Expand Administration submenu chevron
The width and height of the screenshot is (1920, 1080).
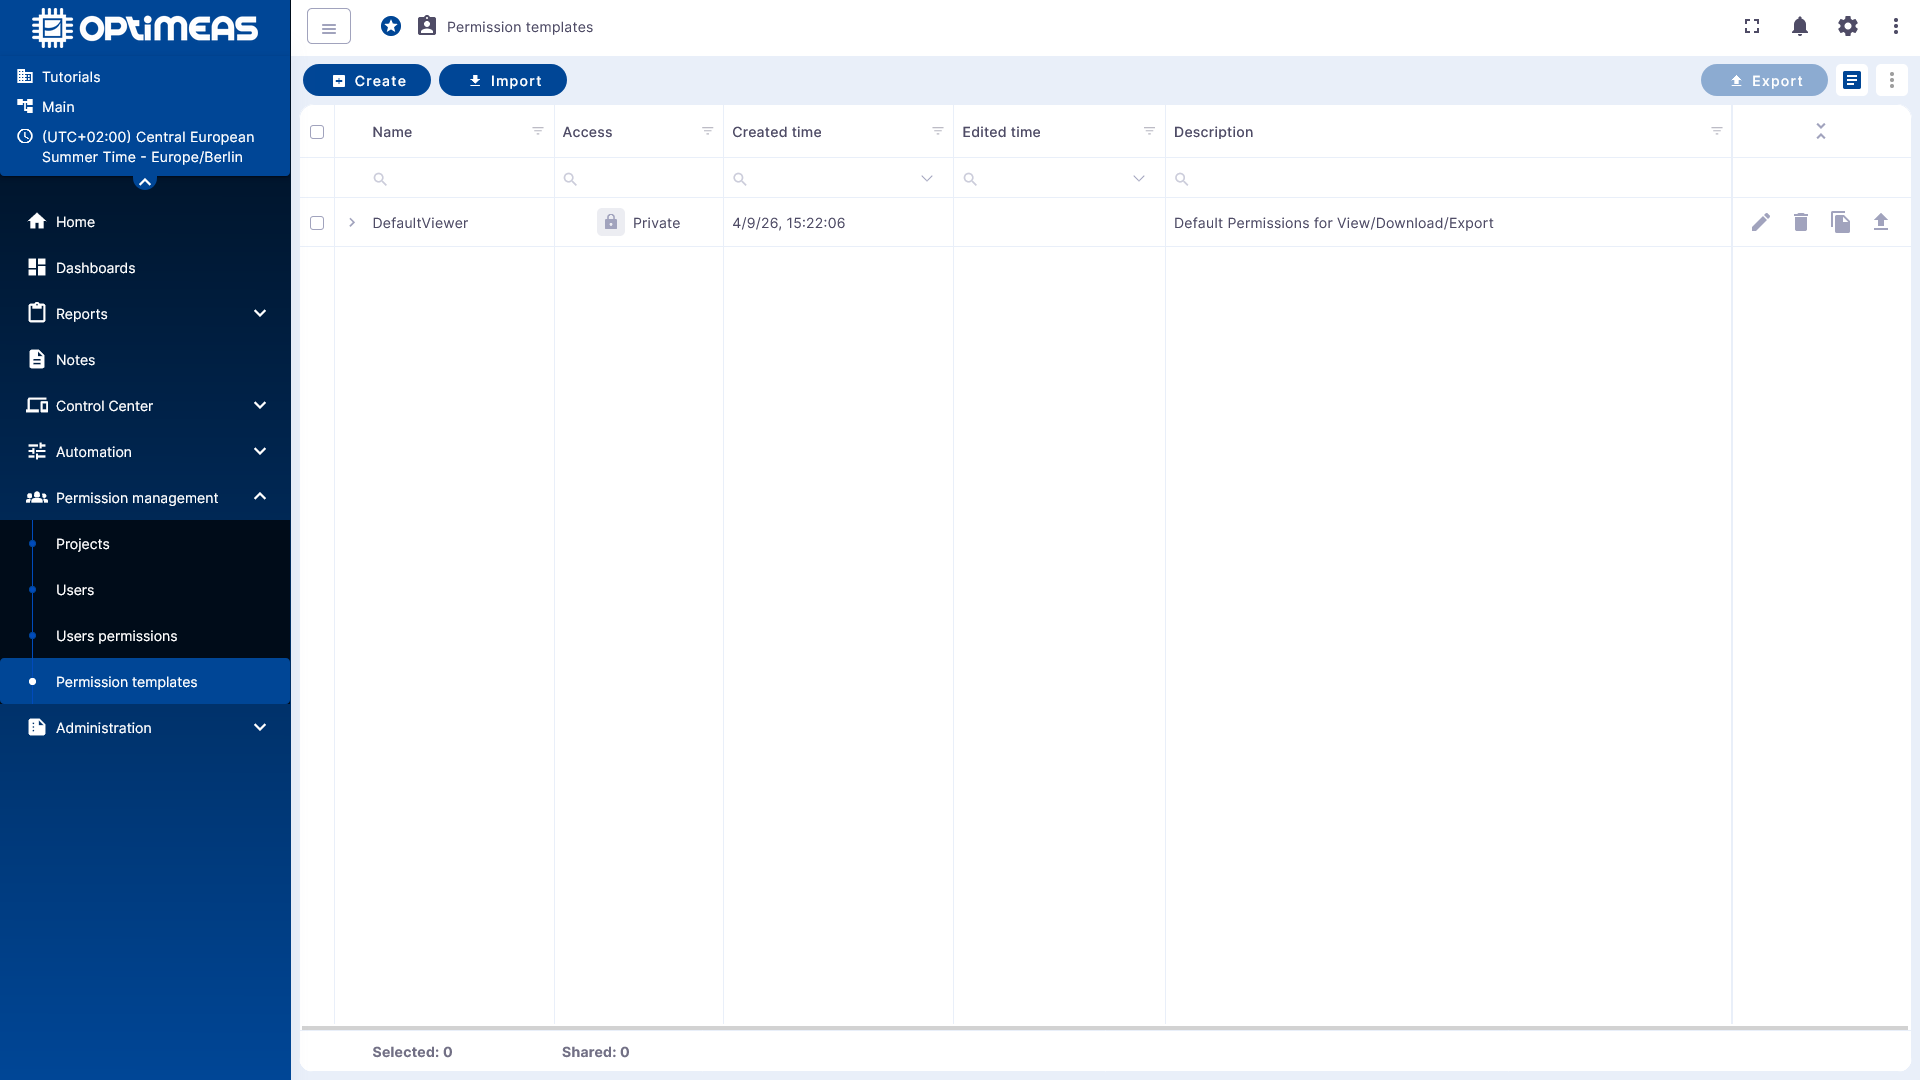click(x=260, y=727)
